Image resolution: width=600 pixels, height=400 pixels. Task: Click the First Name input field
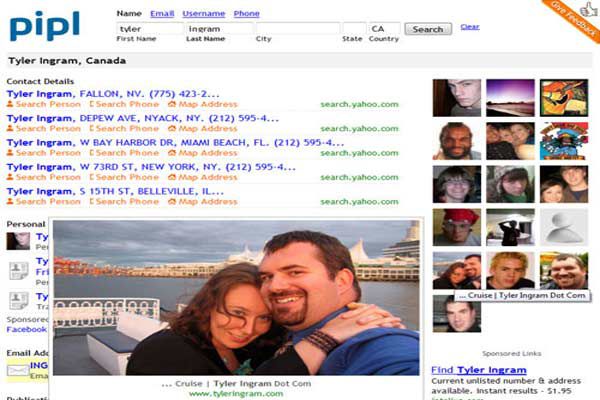(149, 29)
